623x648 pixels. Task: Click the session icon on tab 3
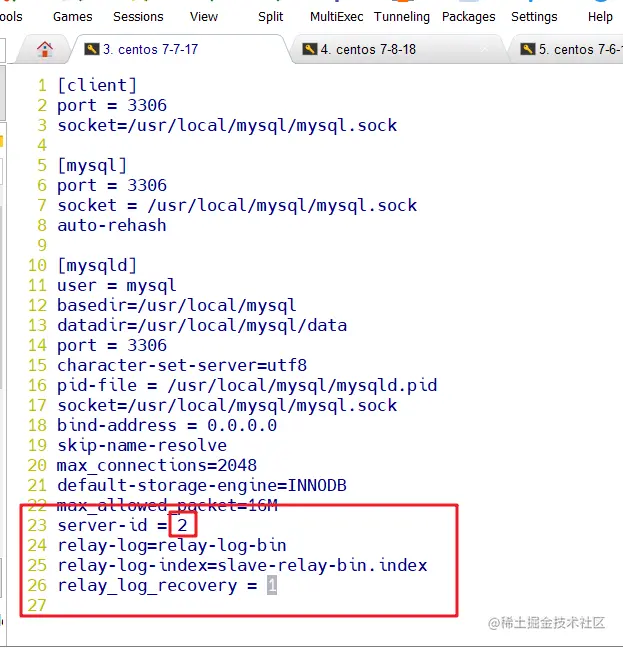pos(92,49)
